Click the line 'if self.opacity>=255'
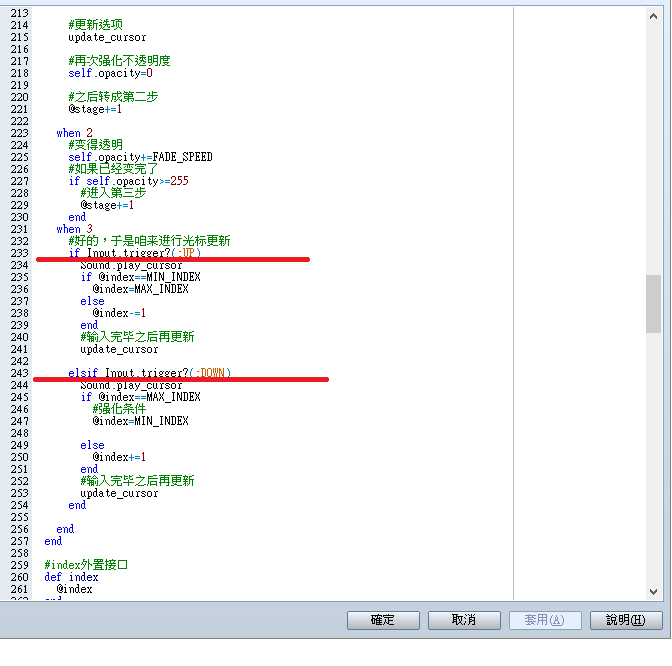 [128, 181]
